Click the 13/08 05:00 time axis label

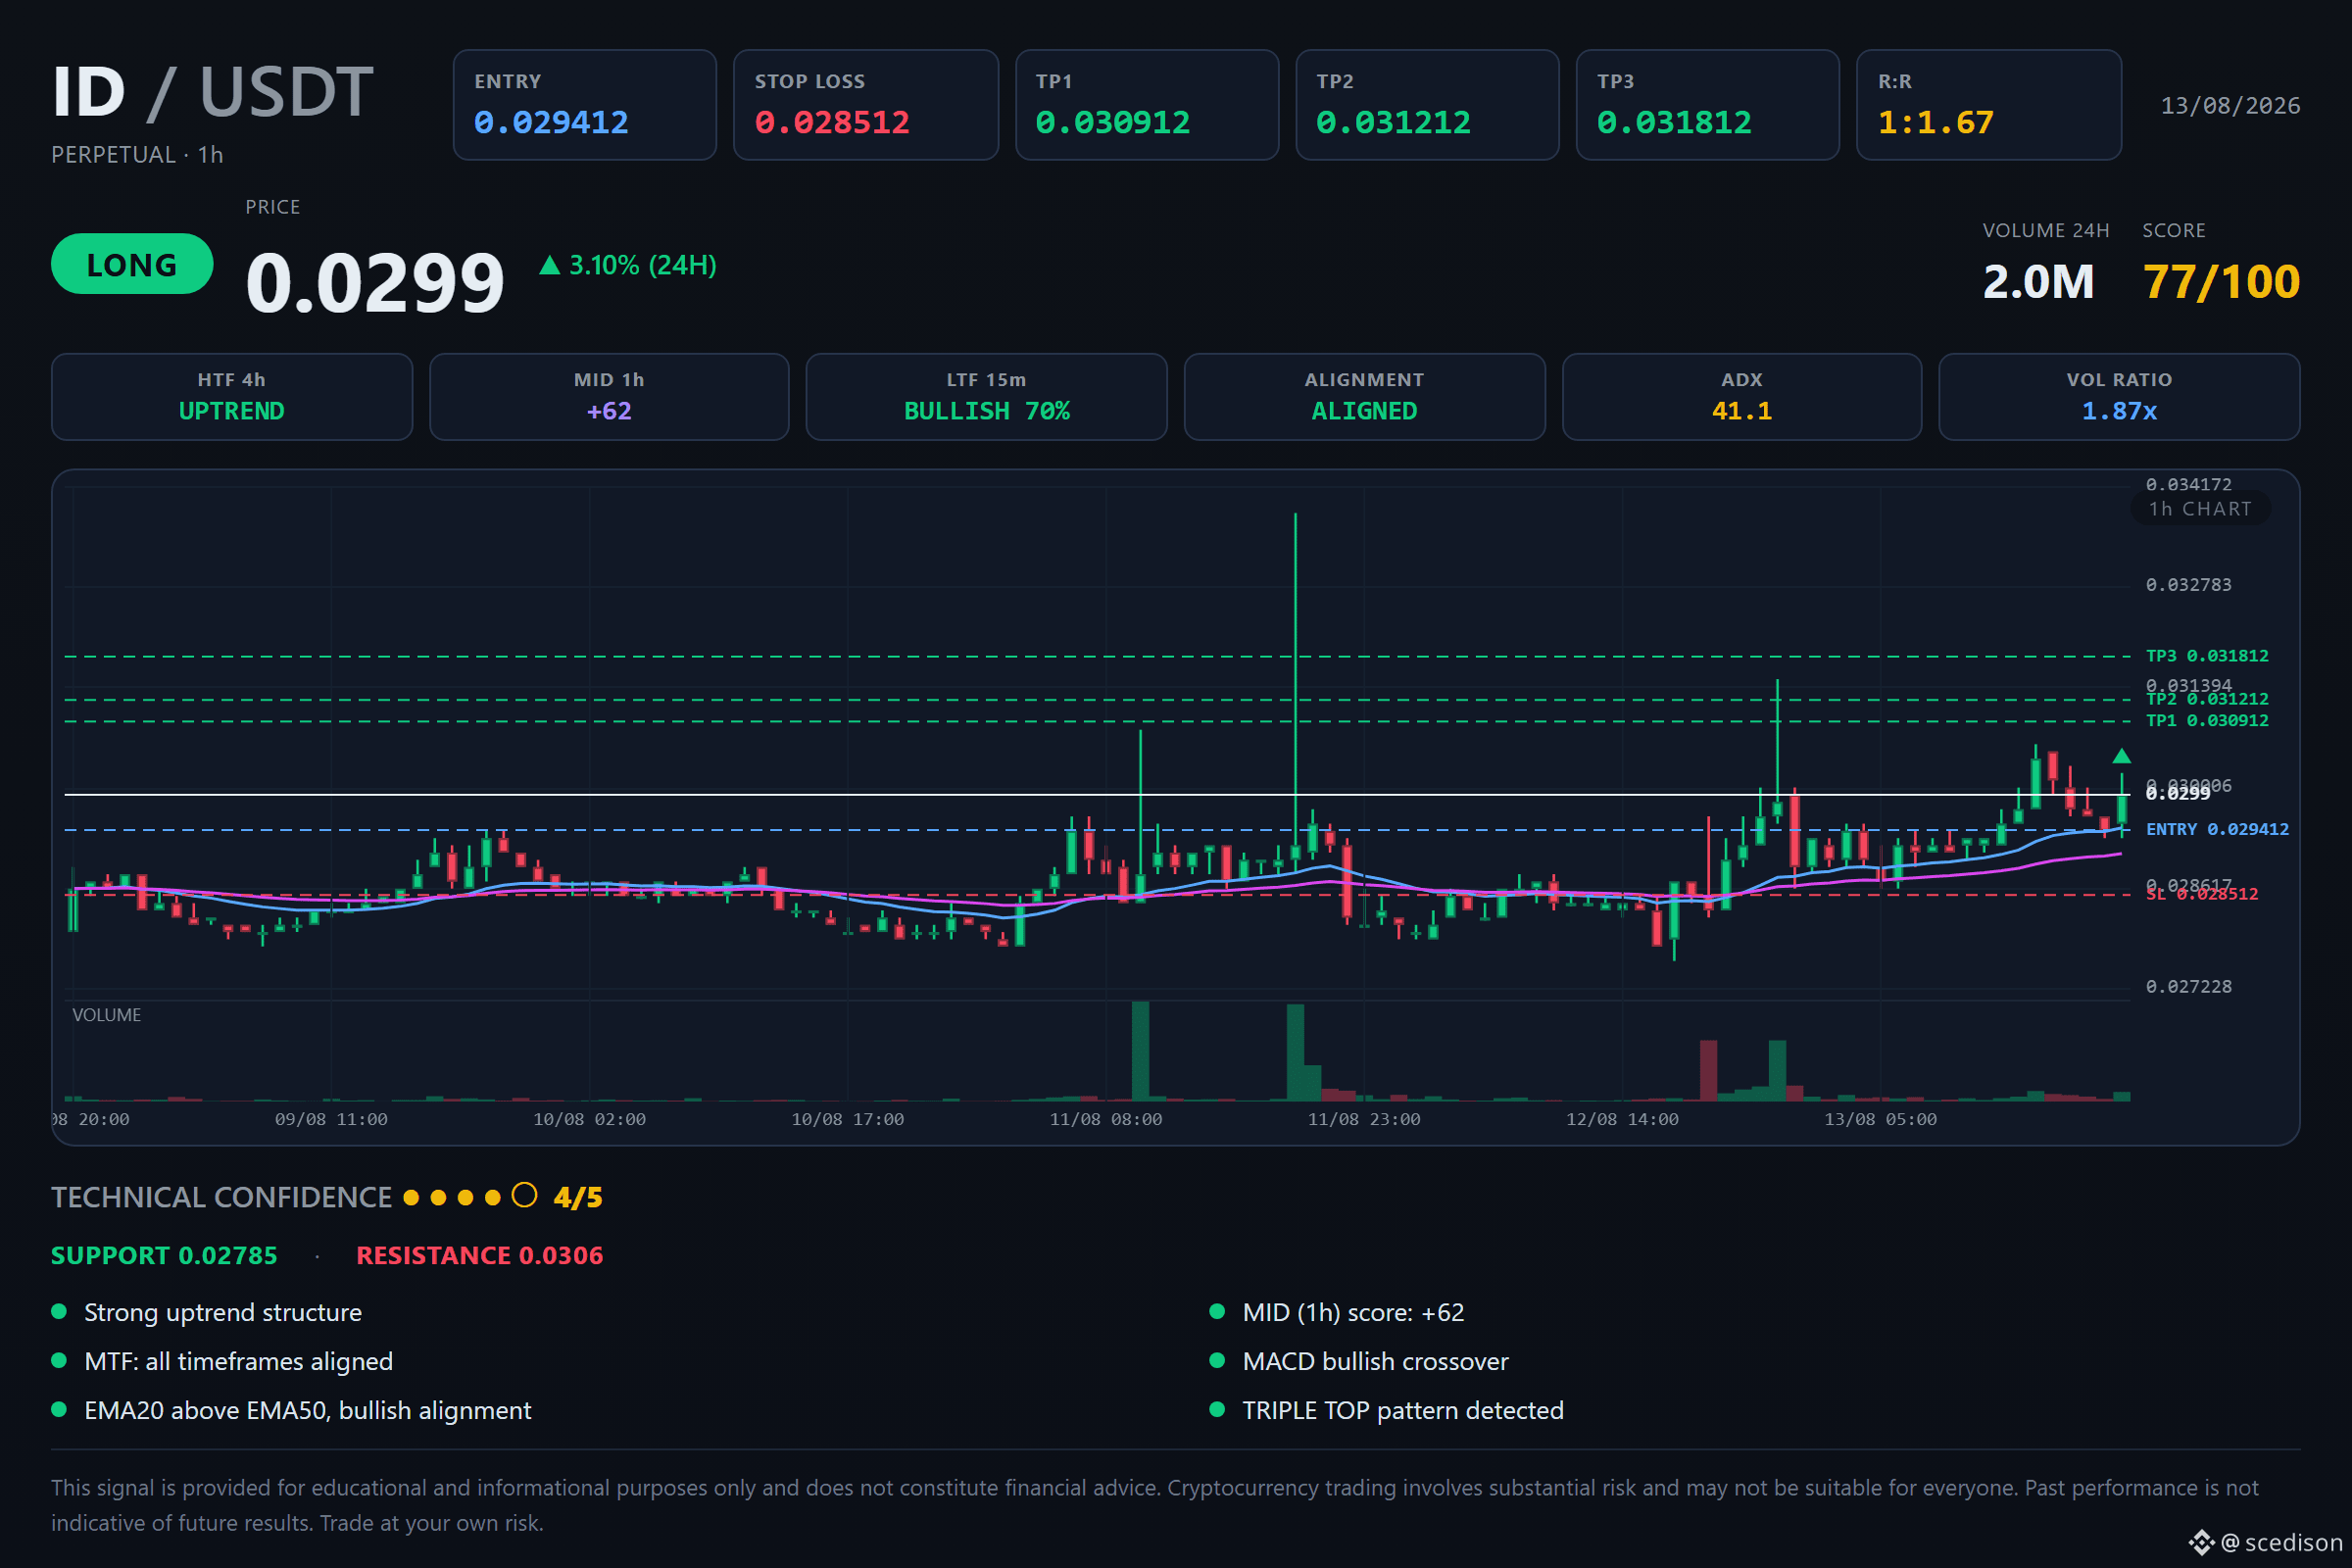pos(1880,1120)
